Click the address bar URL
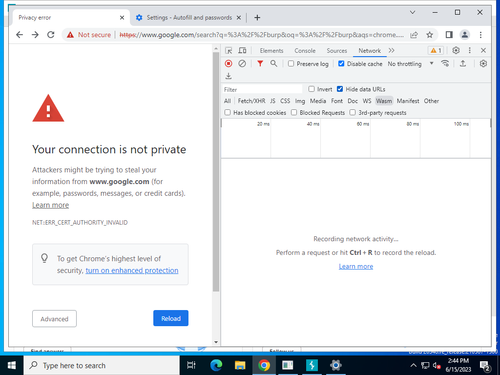 [x=261, y=35]
